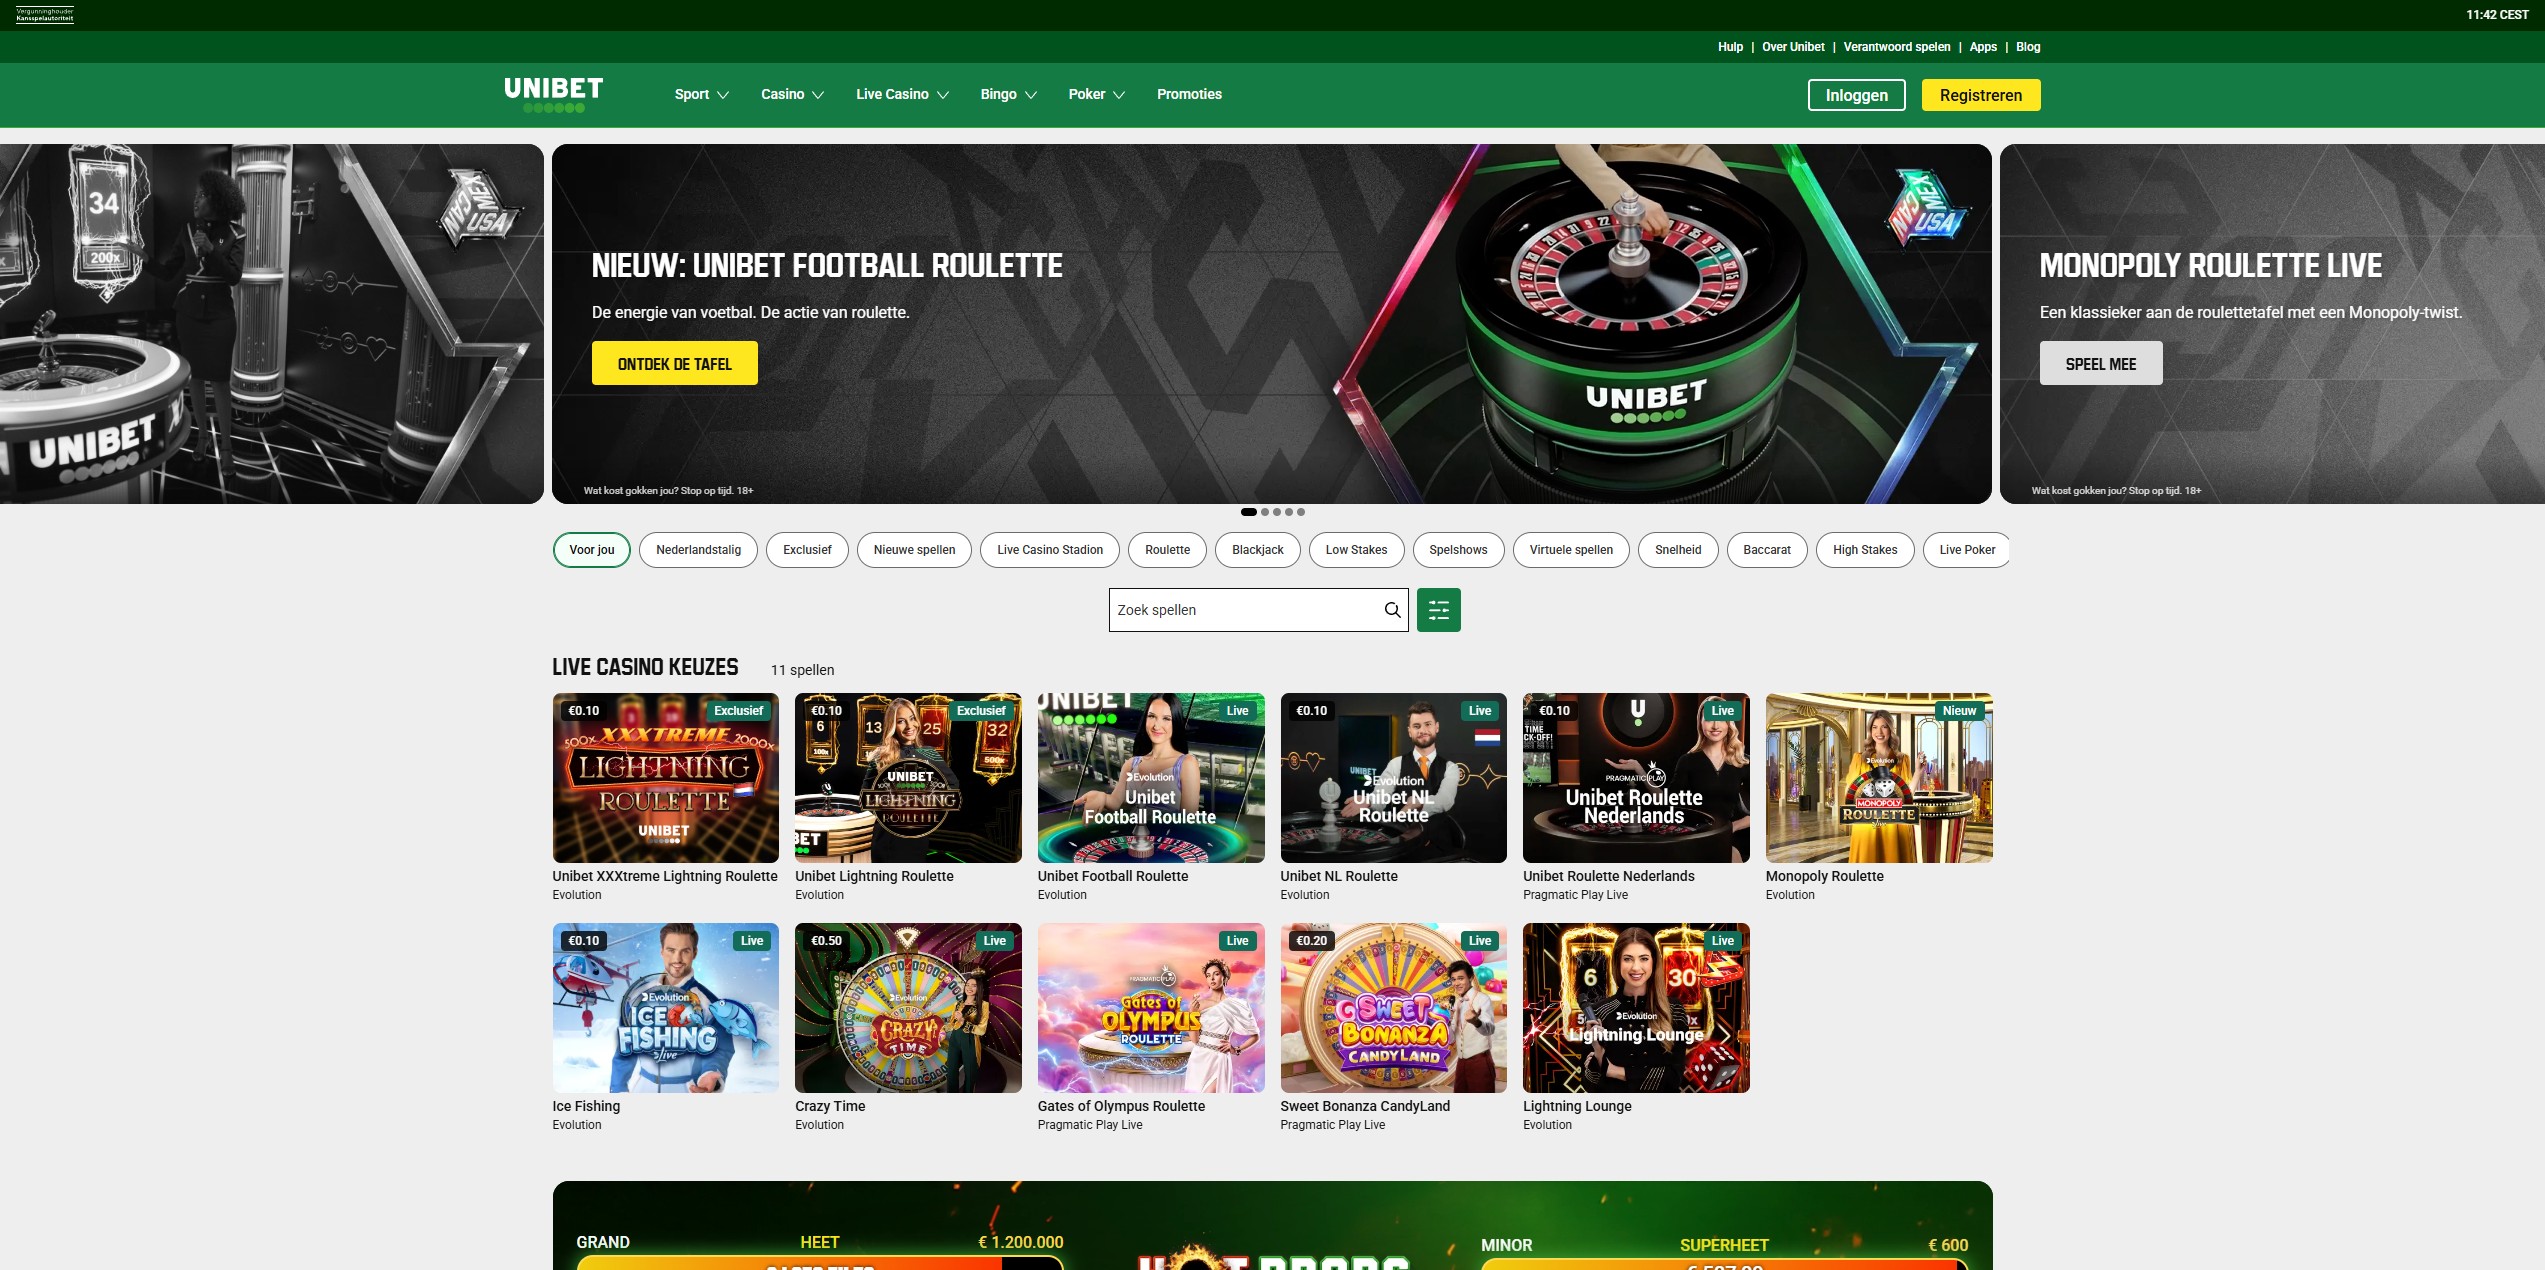2545x1270 pixels.
Task: Click the Kansspelautoriteit licence logo
Action: pos(45,15)
